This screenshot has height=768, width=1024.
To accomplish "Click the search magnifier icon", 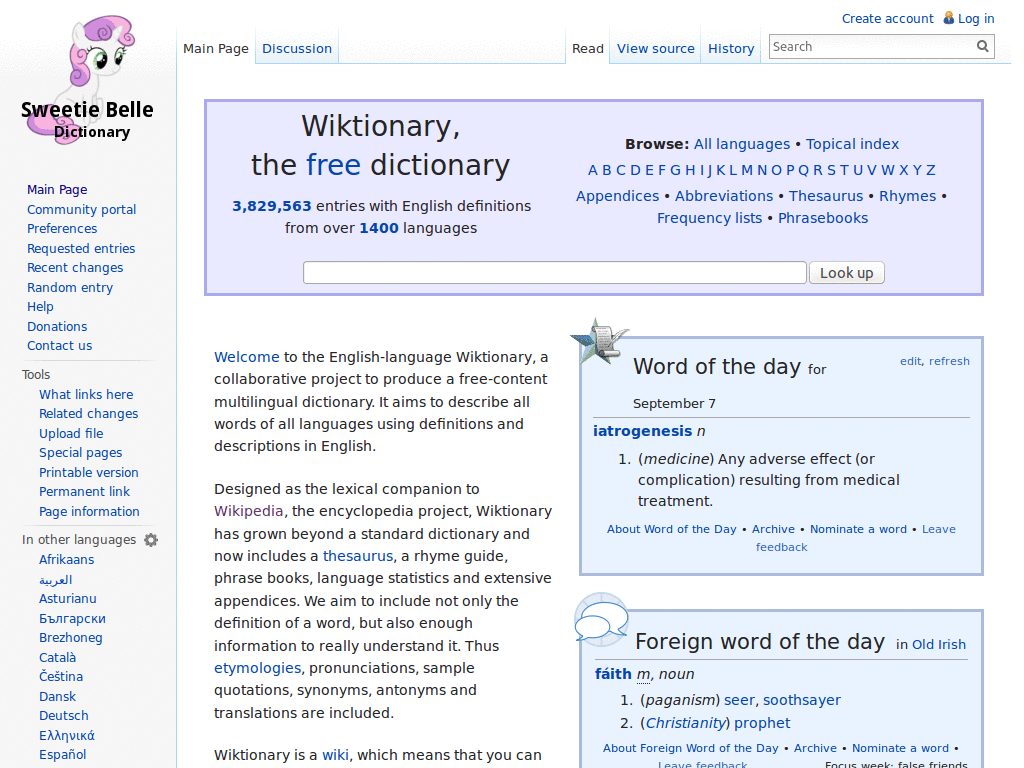I will click(982, 46).
